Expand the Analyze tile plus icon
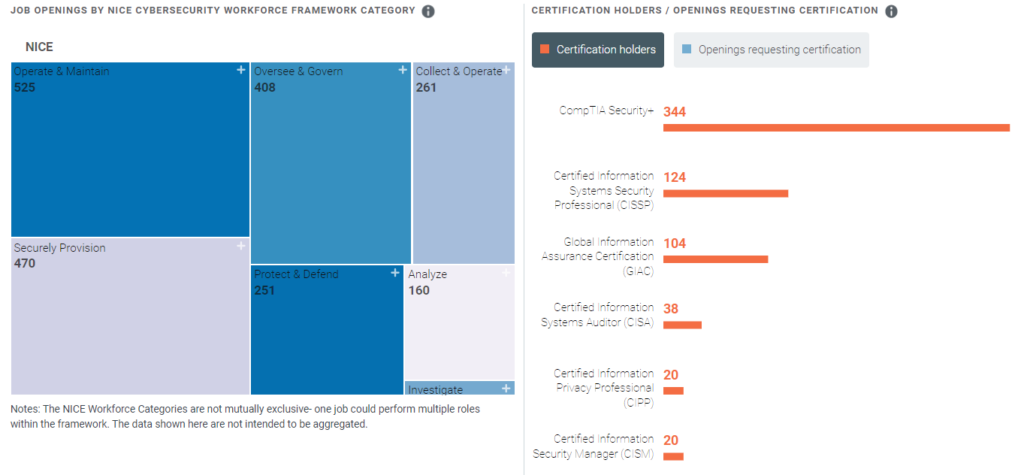The width and height of the screenshot is (1024, 475). 506,272
